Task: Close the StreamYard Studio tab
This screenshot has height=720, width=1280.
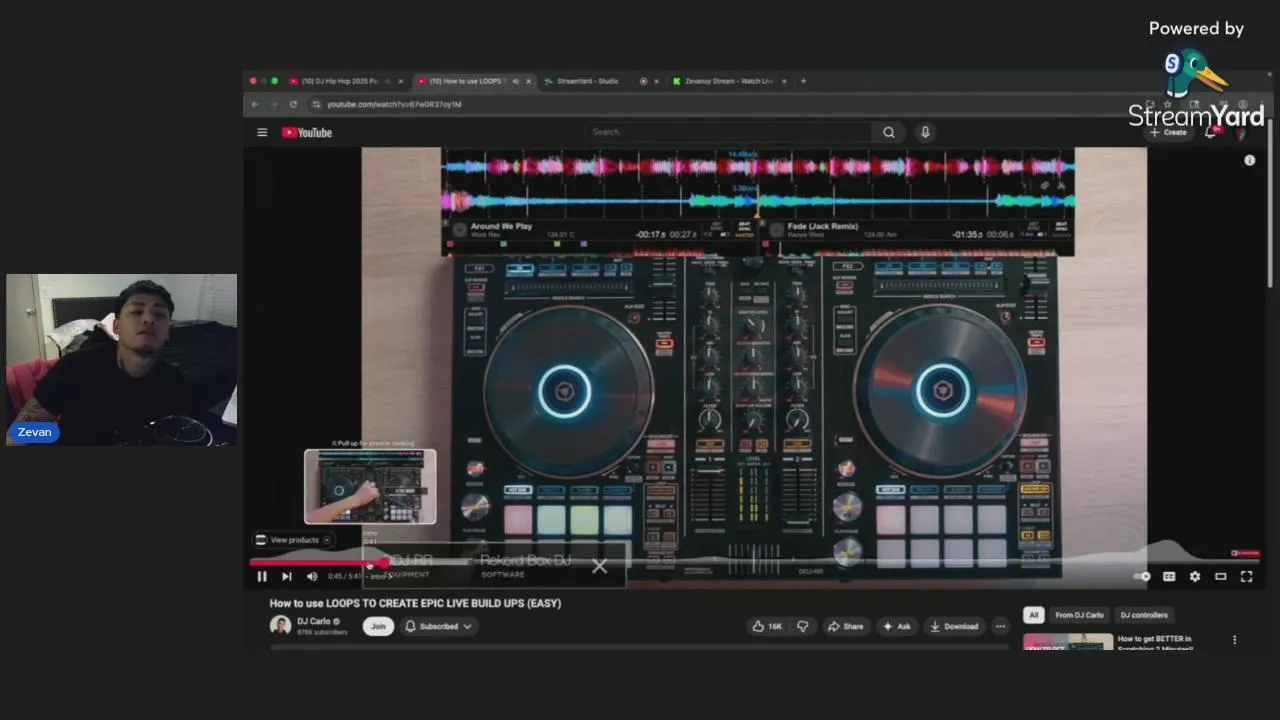Action: (657, 81)
